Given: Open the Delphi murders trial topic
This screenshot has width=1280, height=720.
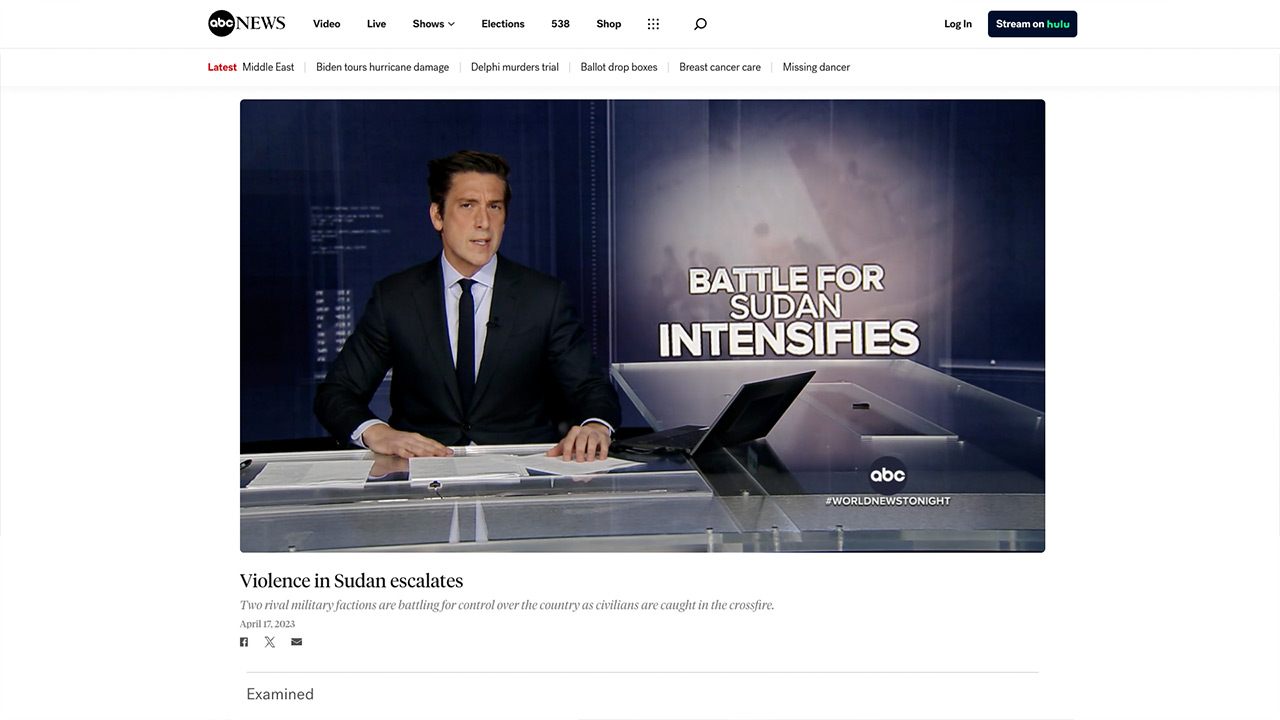Looking at the screenshot, I should [515, 67].
